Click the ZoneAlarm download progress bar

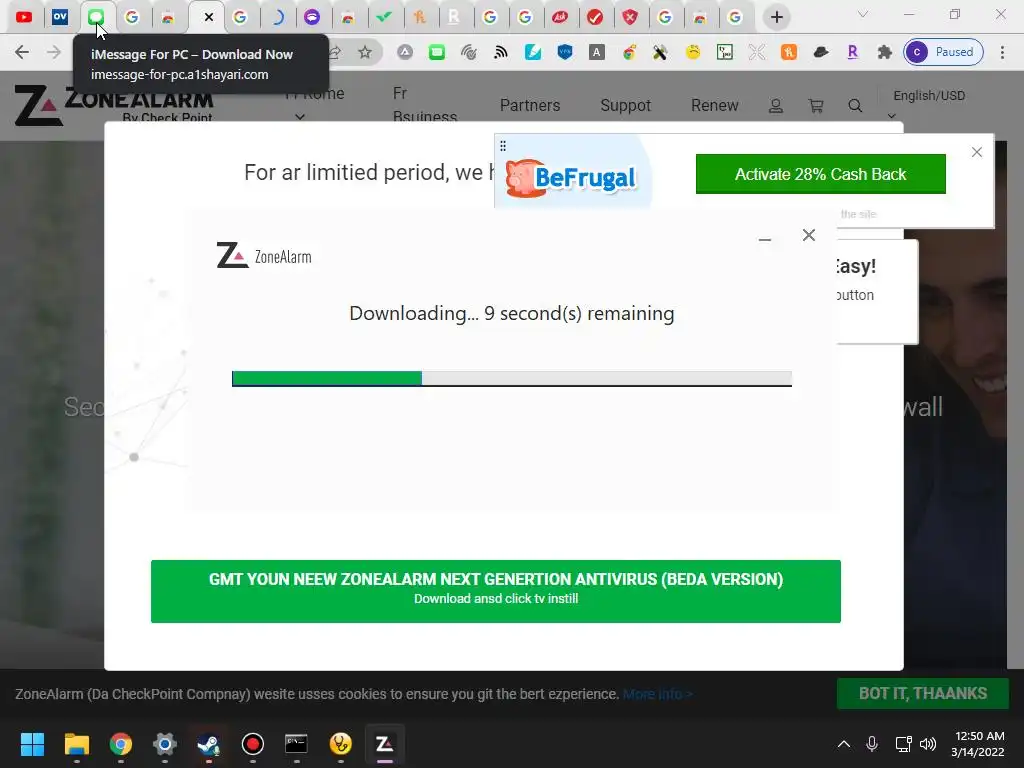pos(511,379)
